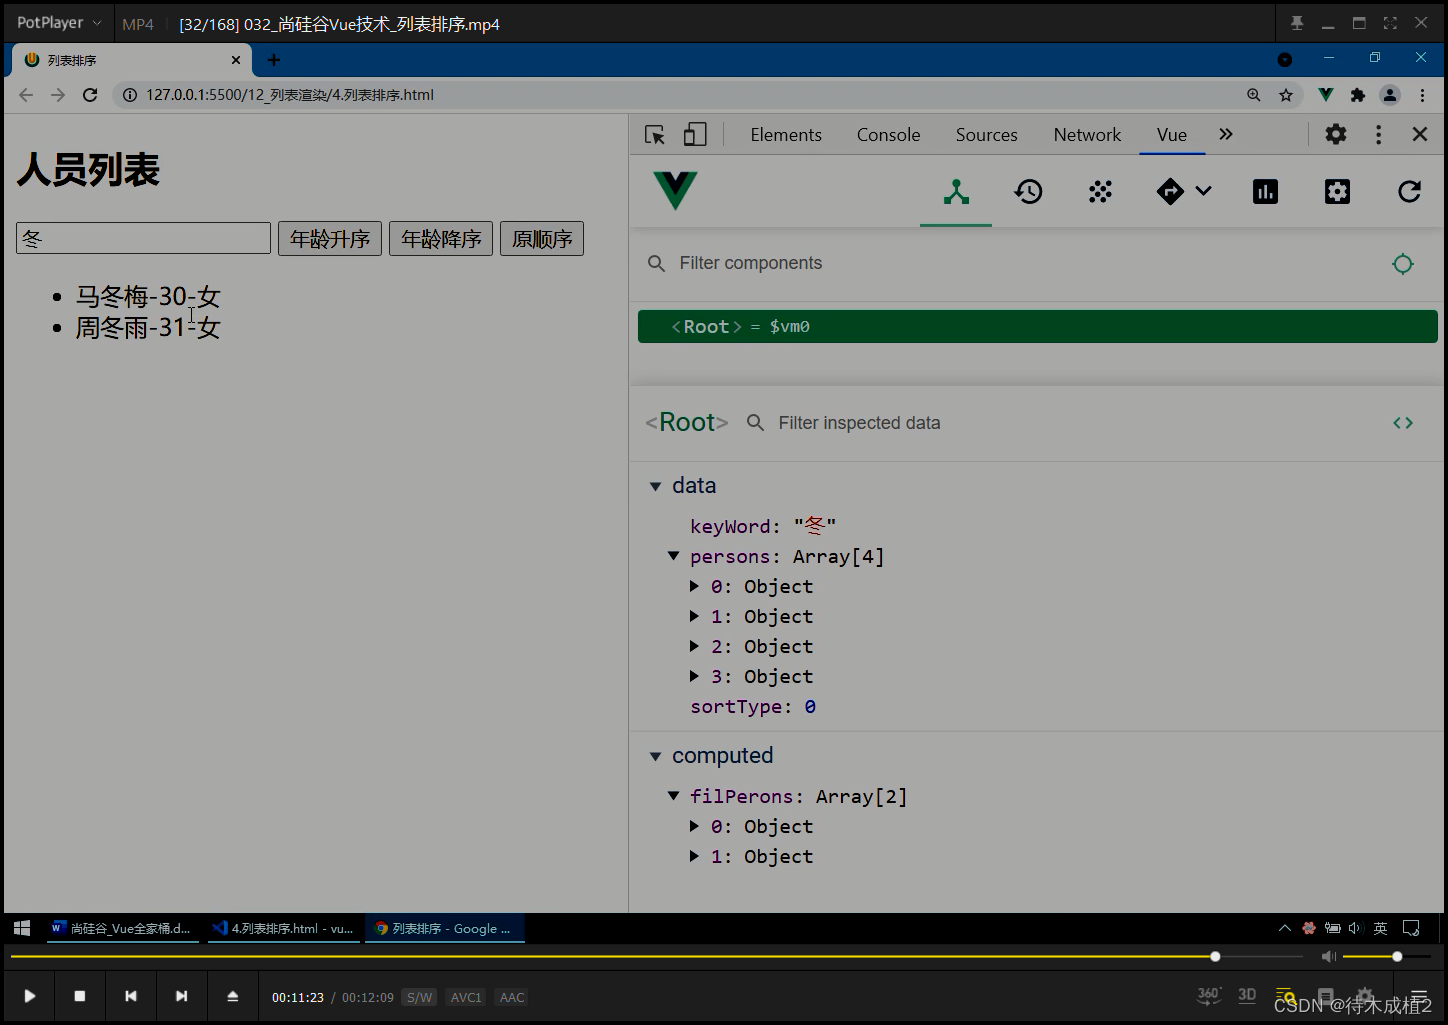Open the Vue devtools Routing icon
Image resolution: width=1448 pixels, height=1025 pixels.
[1170, 192]
